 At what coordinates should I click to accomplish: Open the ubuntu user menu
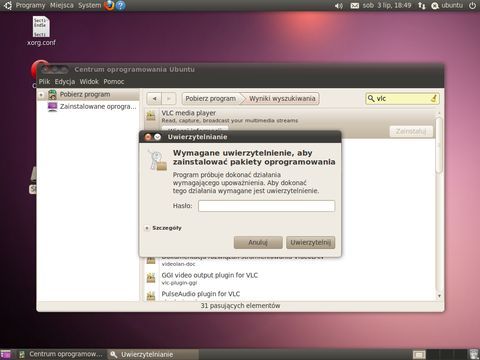coord(447,5)
